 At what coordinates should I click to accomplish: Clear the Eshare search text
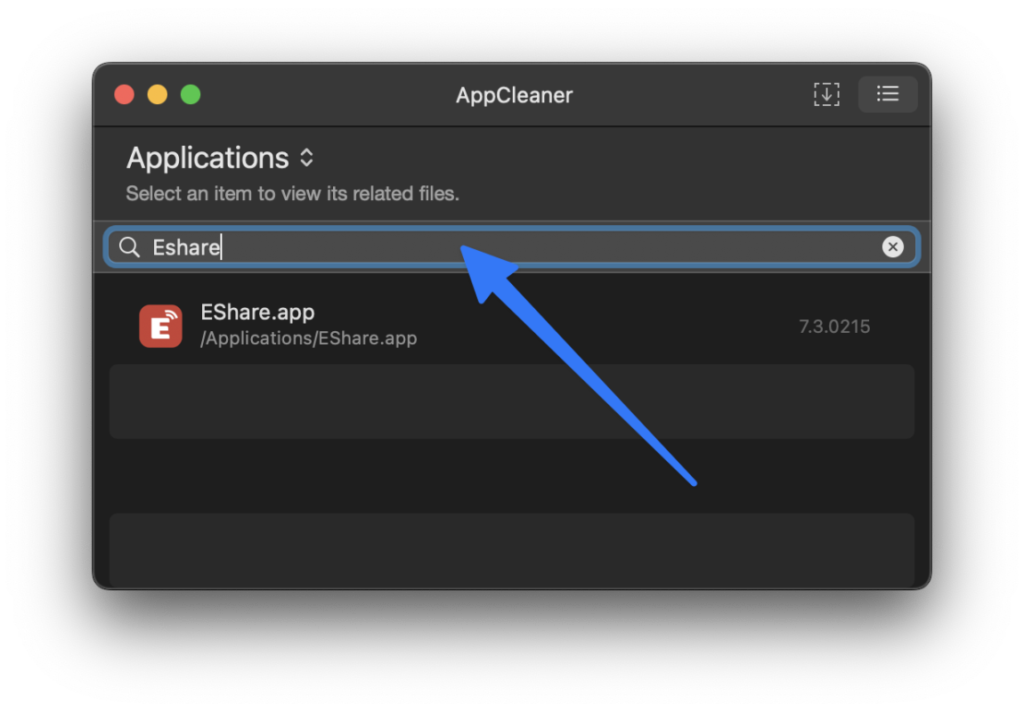893,247
